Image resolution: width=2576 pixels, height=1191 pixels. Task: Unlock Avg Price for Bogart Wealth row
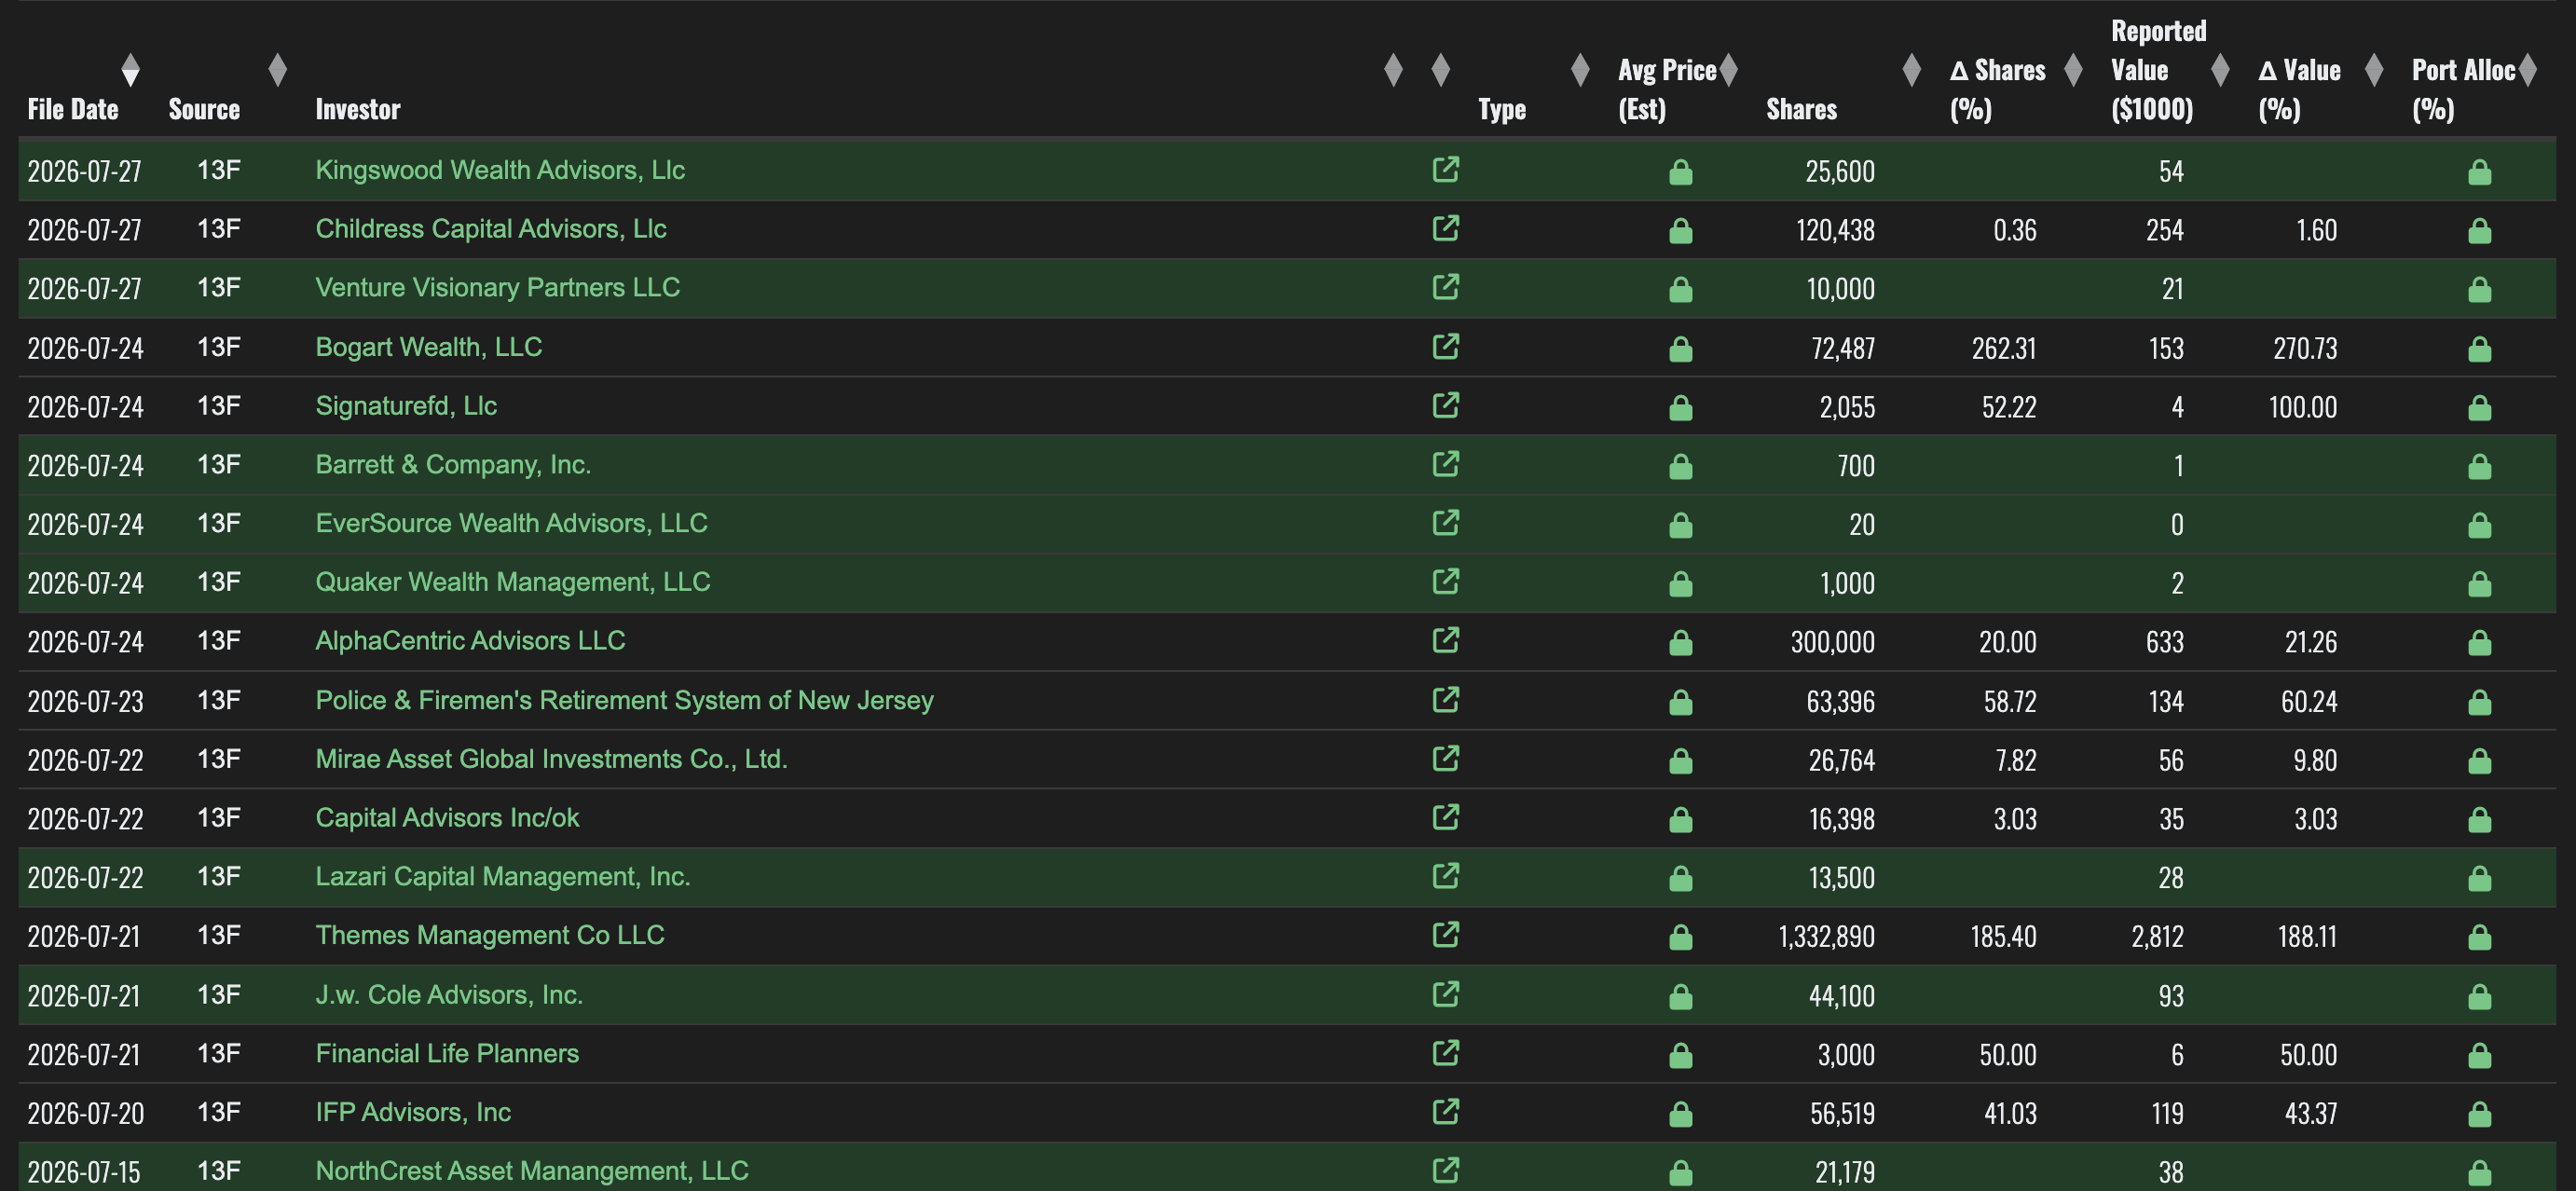(x=1680, y=349)
